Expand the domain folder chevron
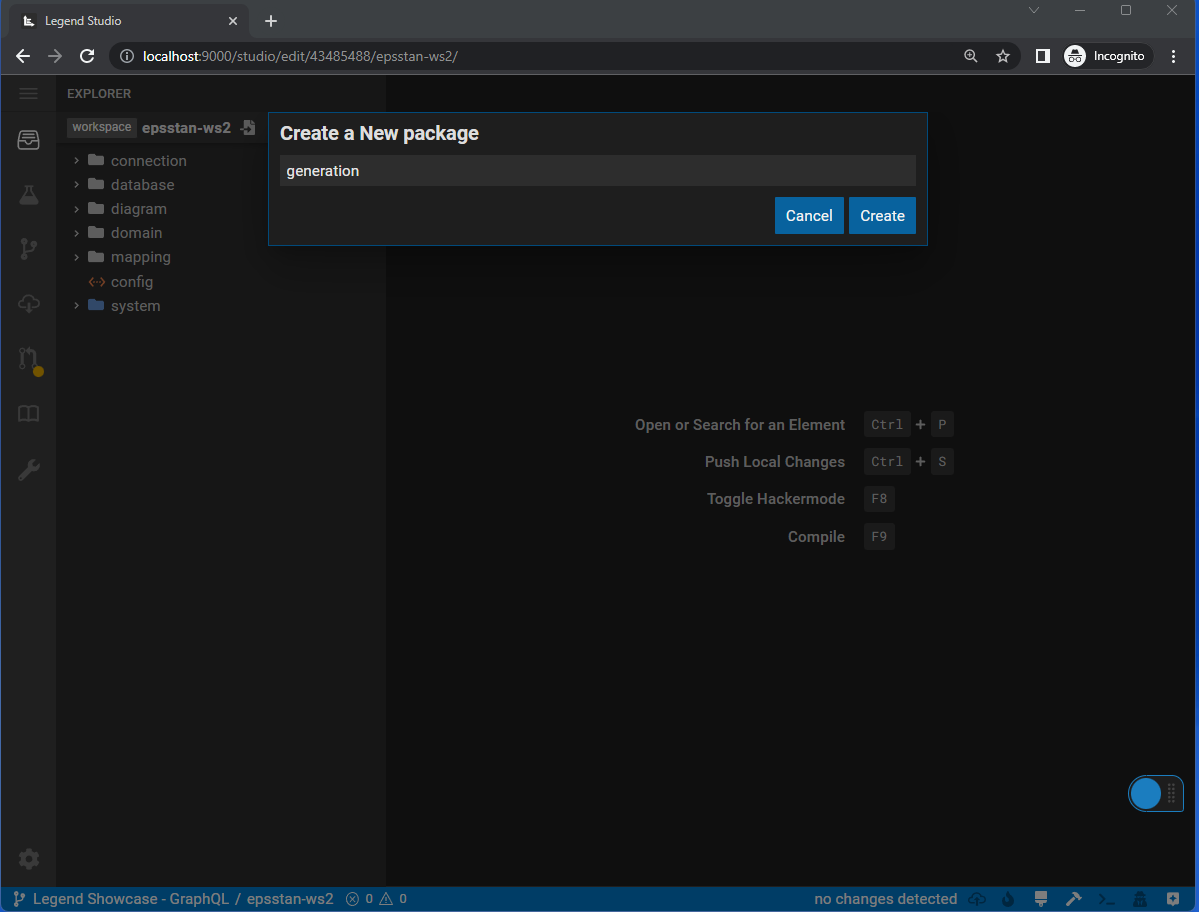 (x=76, y=232)
